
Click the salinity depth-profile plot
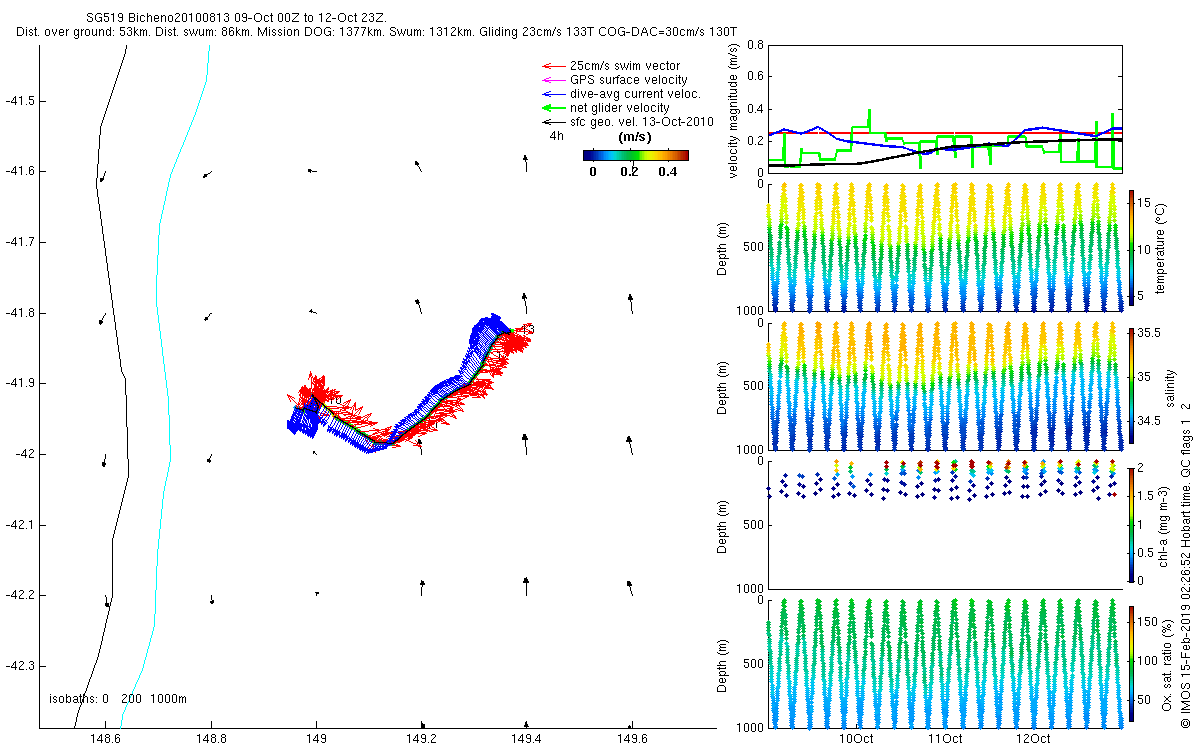point(944,385)
